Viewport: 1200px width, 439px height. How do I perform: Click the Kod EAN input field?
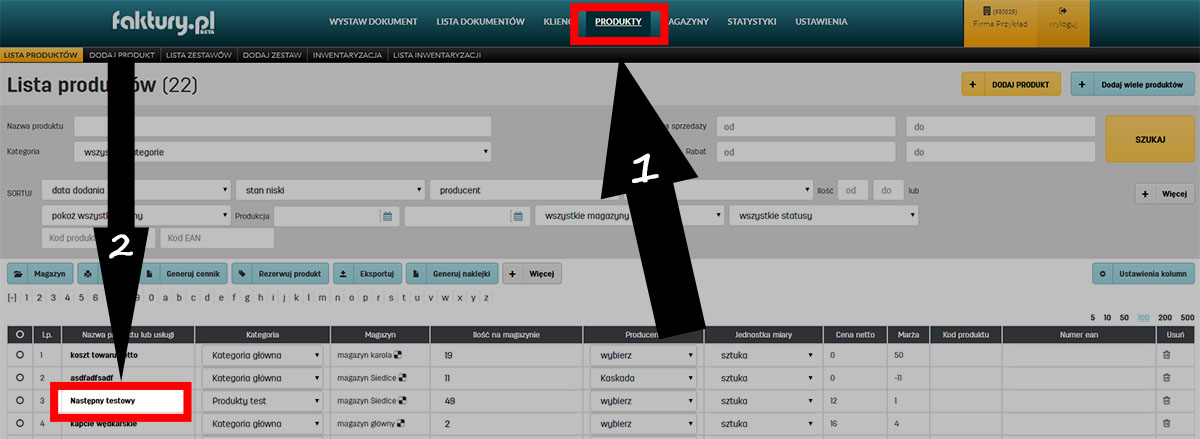point(216,238)
